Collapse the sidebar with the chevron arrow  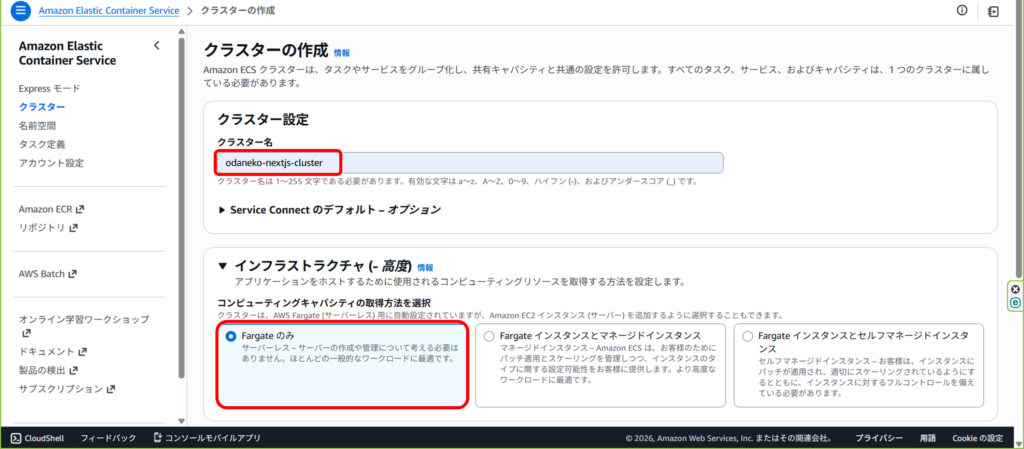(156, 46)
